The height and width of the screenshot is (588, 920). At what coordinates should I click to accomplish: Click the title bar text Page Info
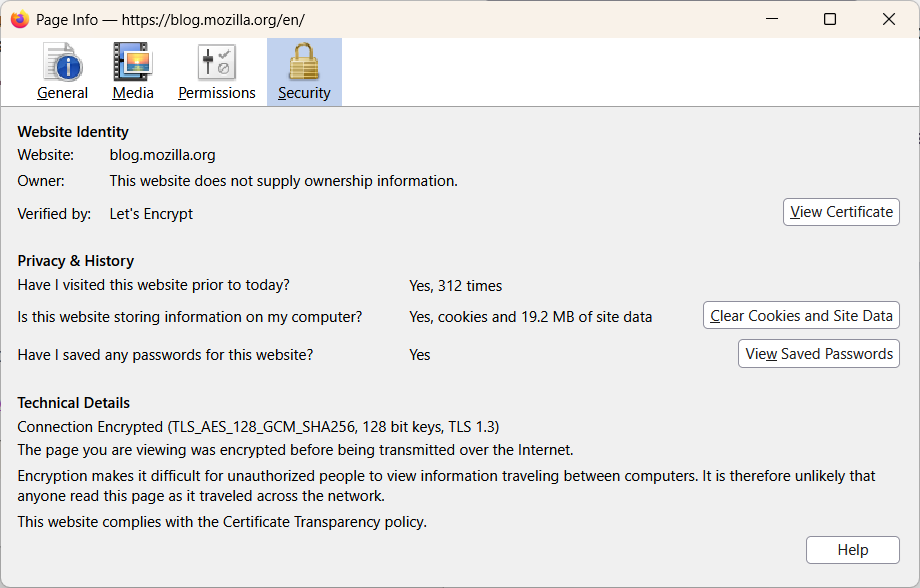[67, 19]
